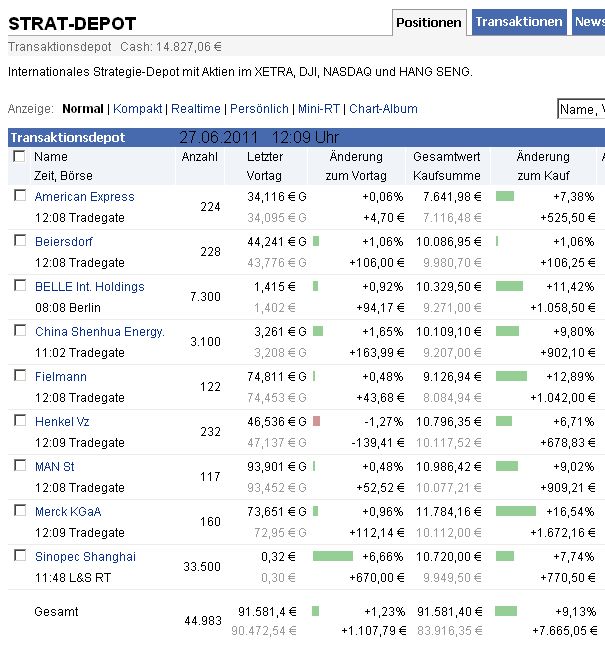Open the News tab
The image size is (605, 649).
tap(589, 22)
